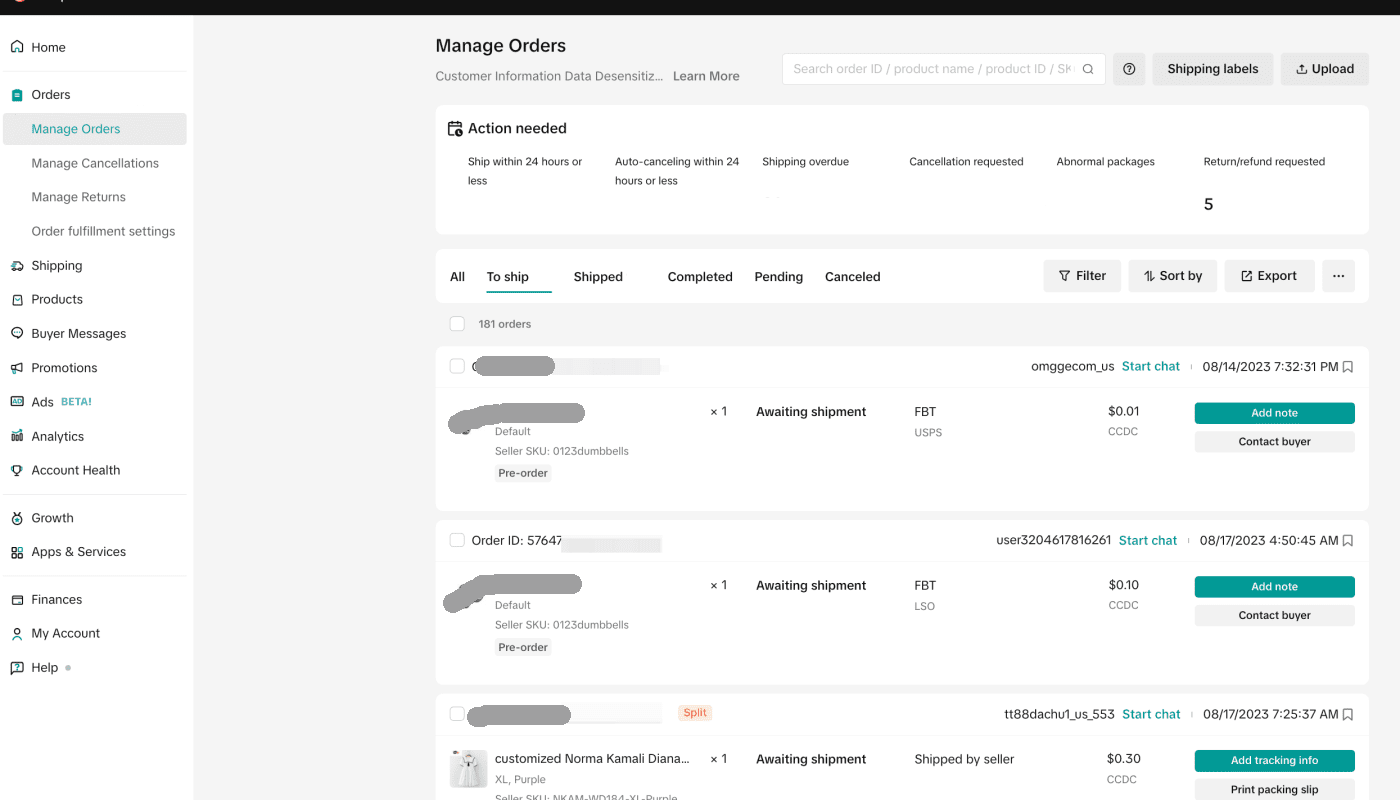The image size is (1400, 800).
Task: Select all 181 orders checkbox
Action: [x=457, y=324]
